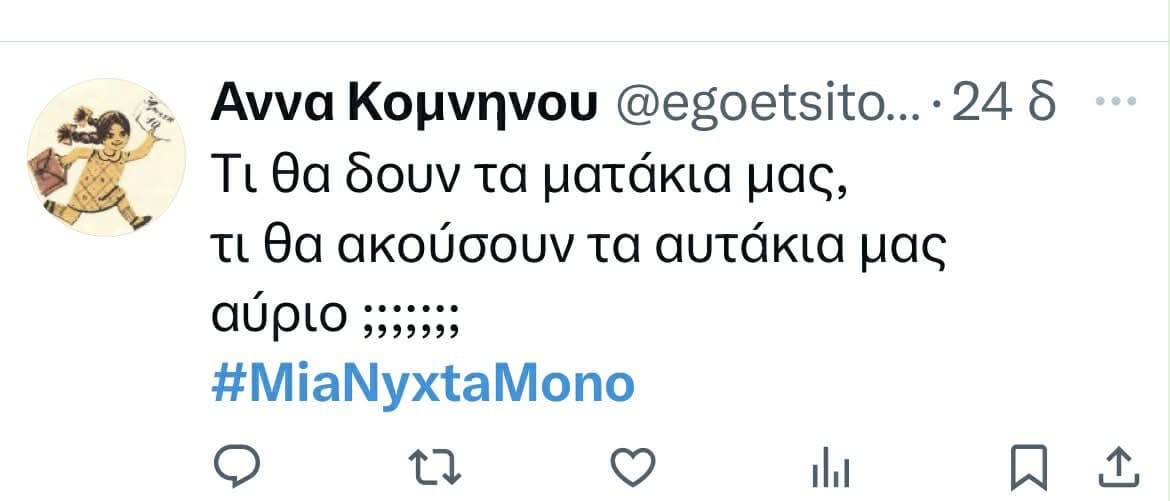Image resolution: width=1170 pixels, height=501 pixels.
Task: Toggle the bookmark icon on the tweet
Action: pyautogui.click(x=1029, y=467)
